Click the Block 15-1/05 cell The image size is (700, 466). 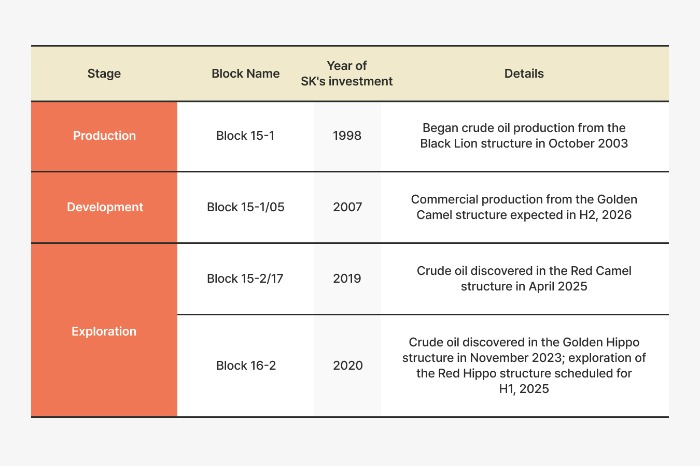point(246,207)
